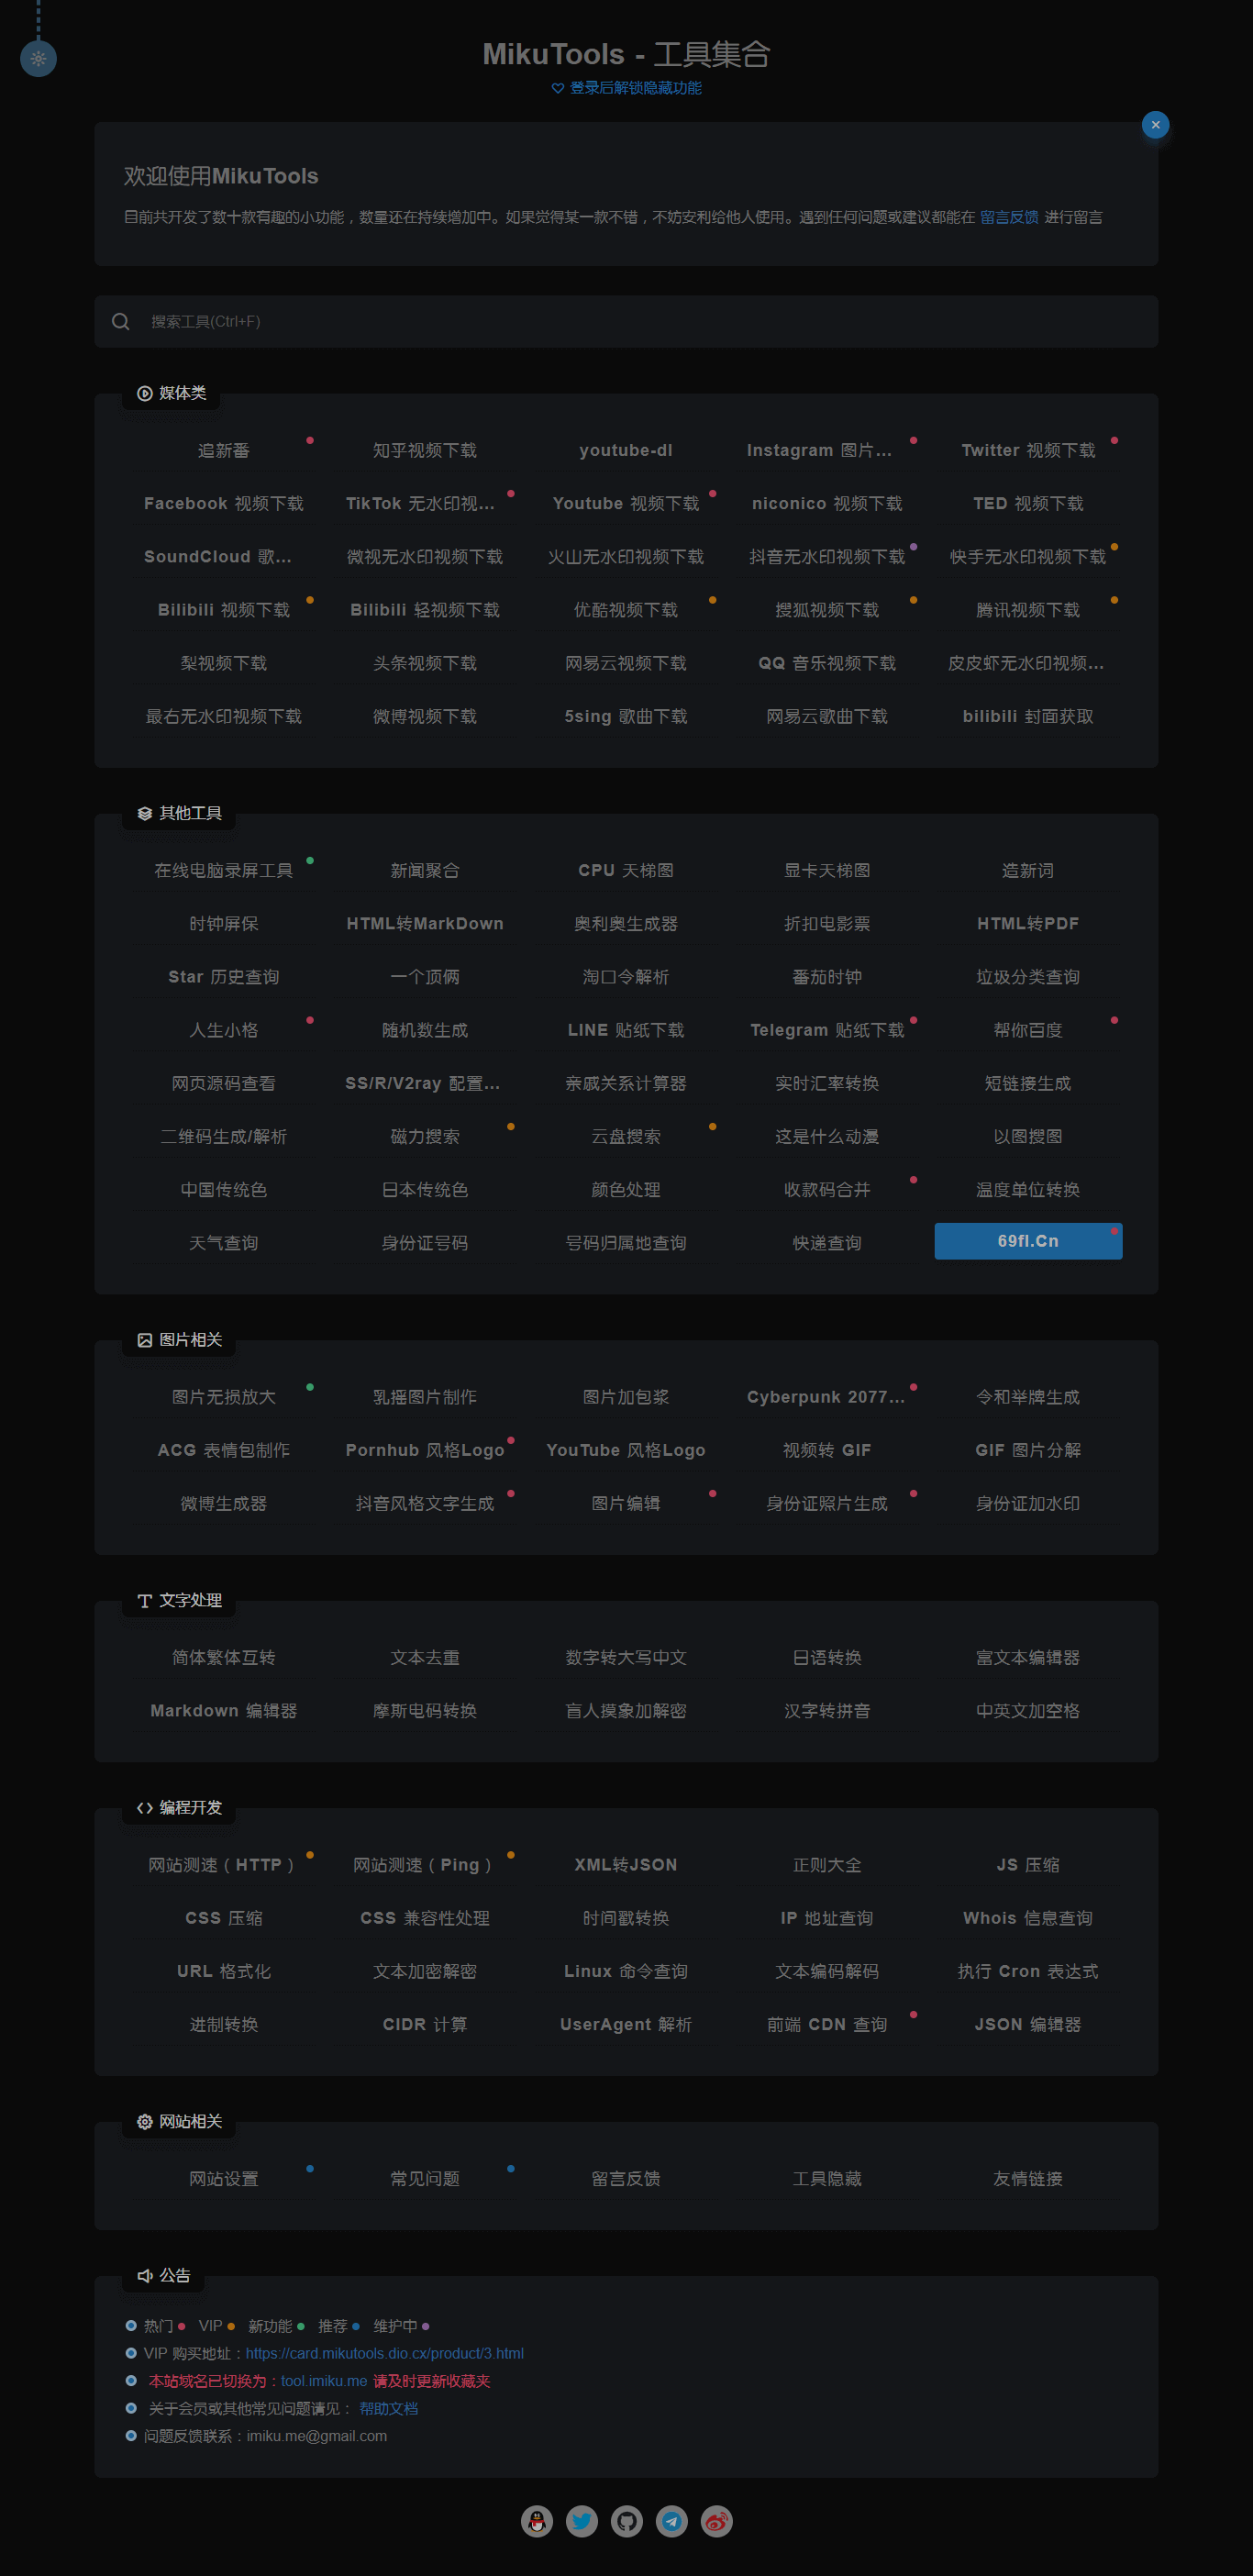The width and height of the screenshot is (1253, 2576).
Task: Open the XML转JSON tool
Action: coord(626,1865)
